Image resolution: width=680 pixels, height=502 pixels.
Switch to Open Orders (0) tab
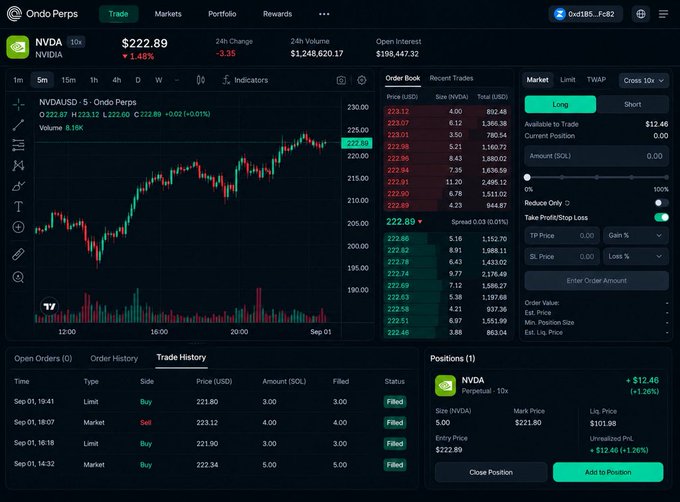tap(43, 359)
